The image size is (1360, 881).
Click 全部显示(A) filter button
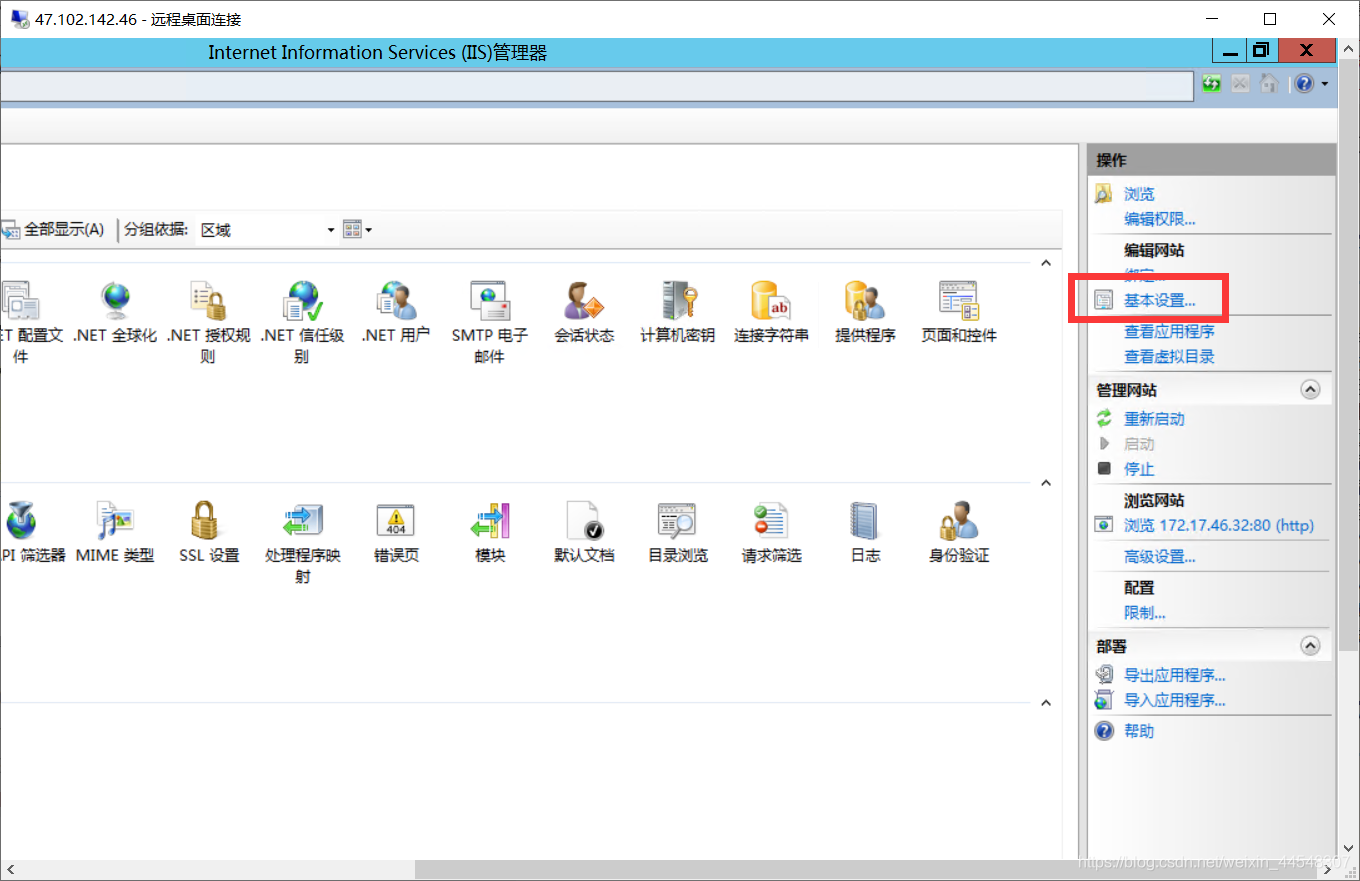click(53, 230)
